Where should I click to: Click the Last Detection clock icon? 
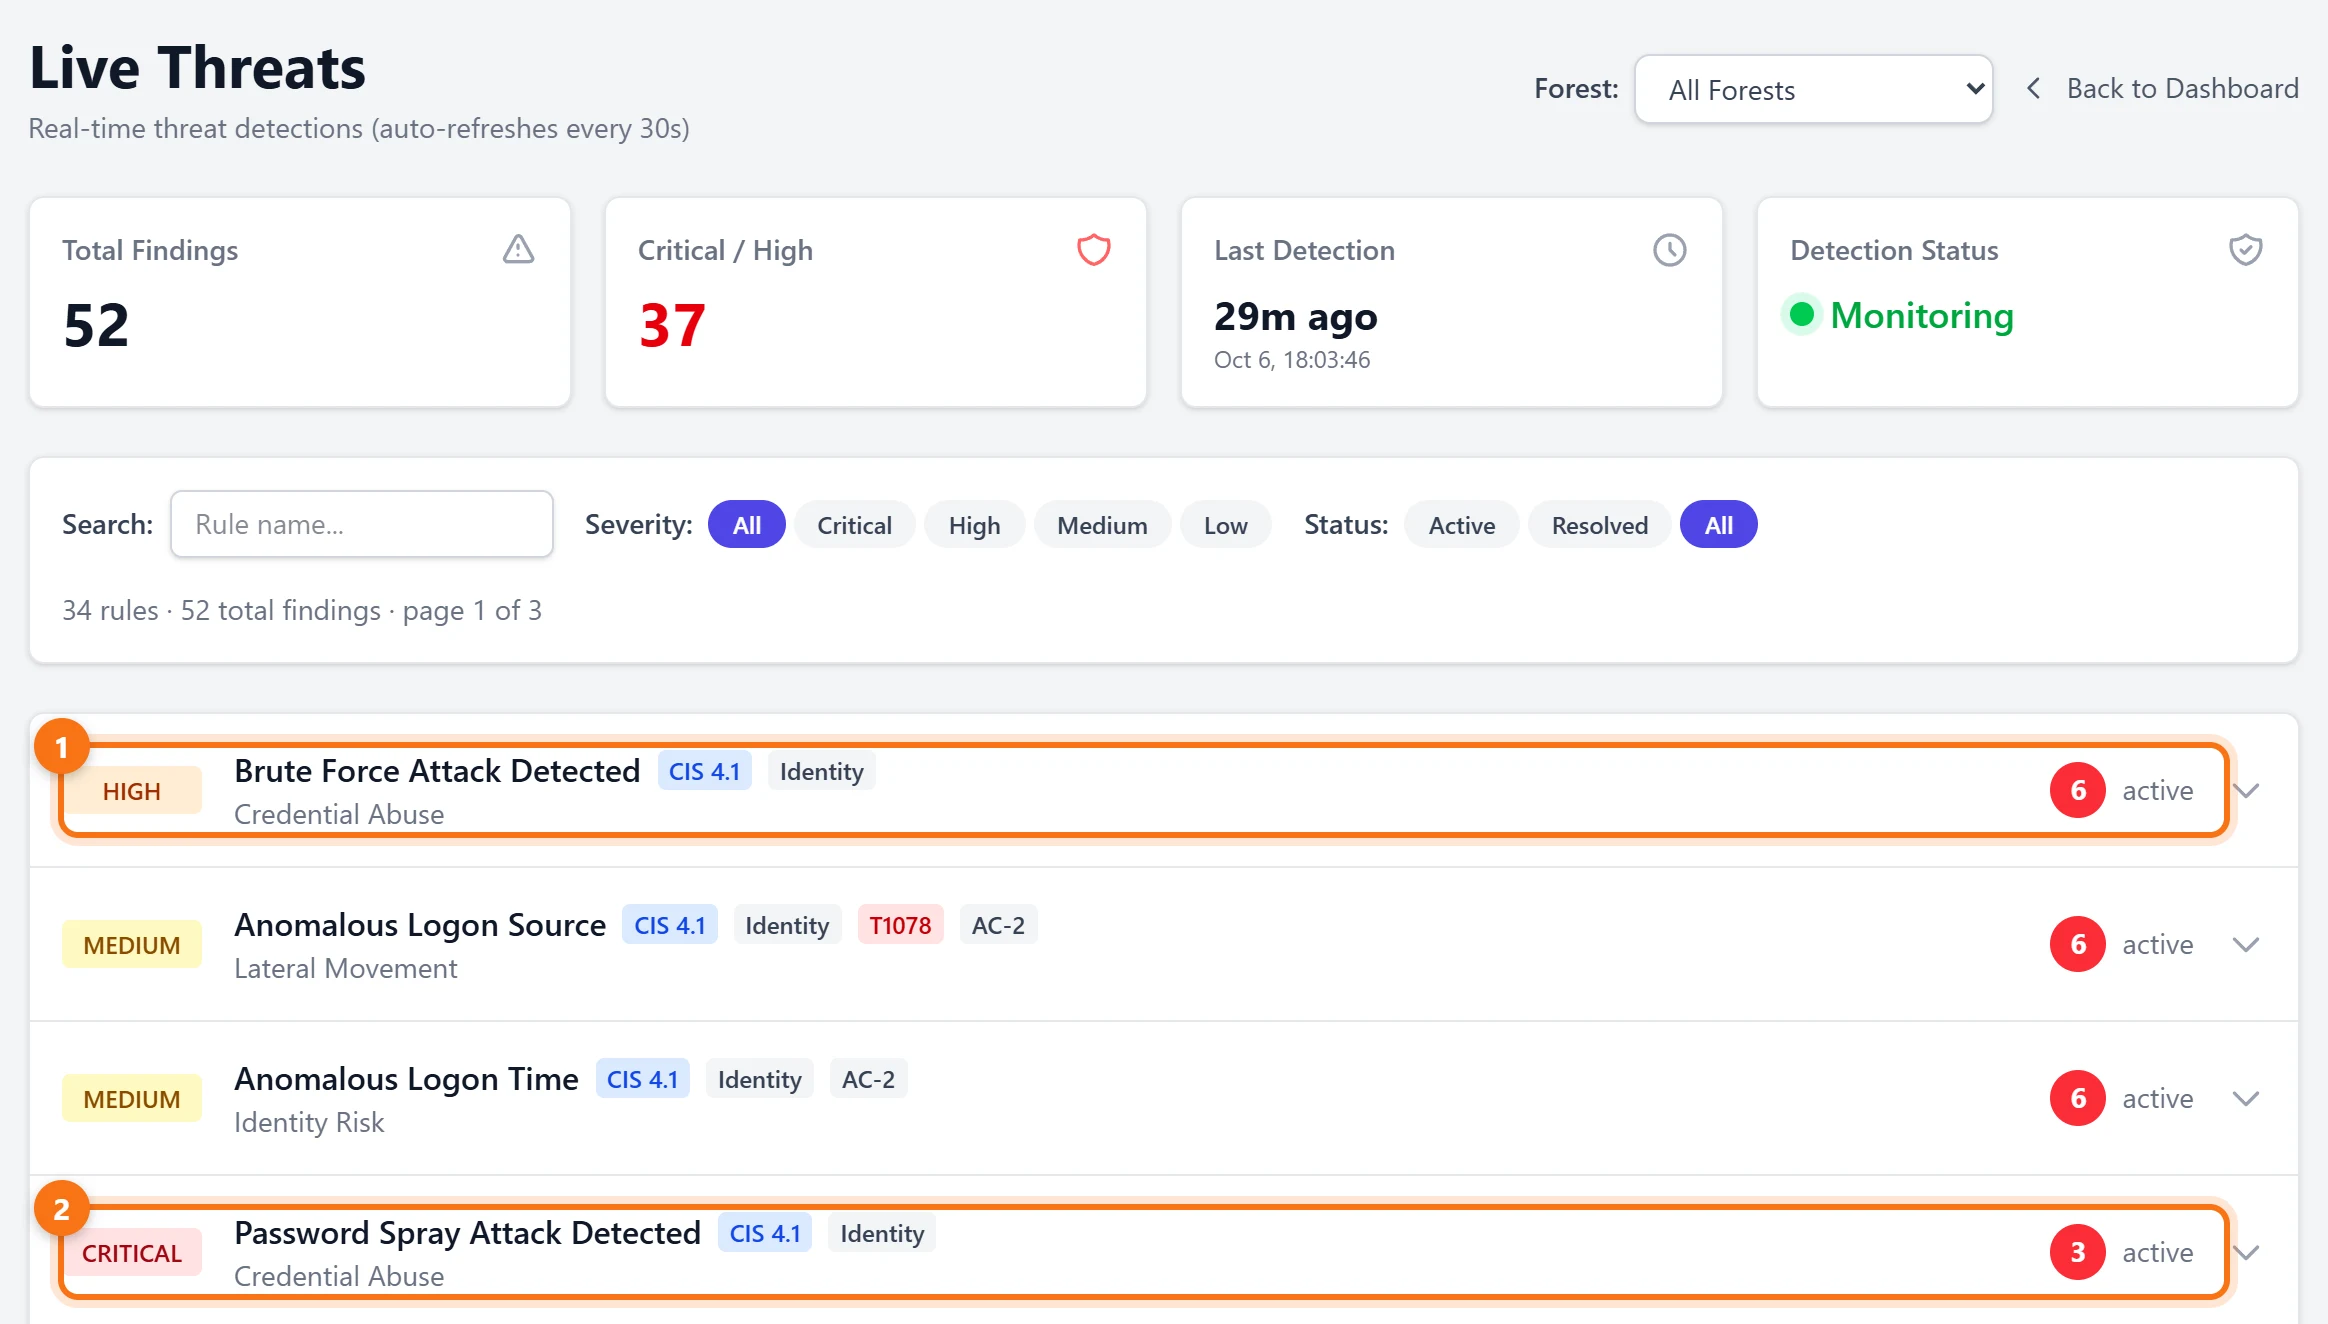[1669, 249]
